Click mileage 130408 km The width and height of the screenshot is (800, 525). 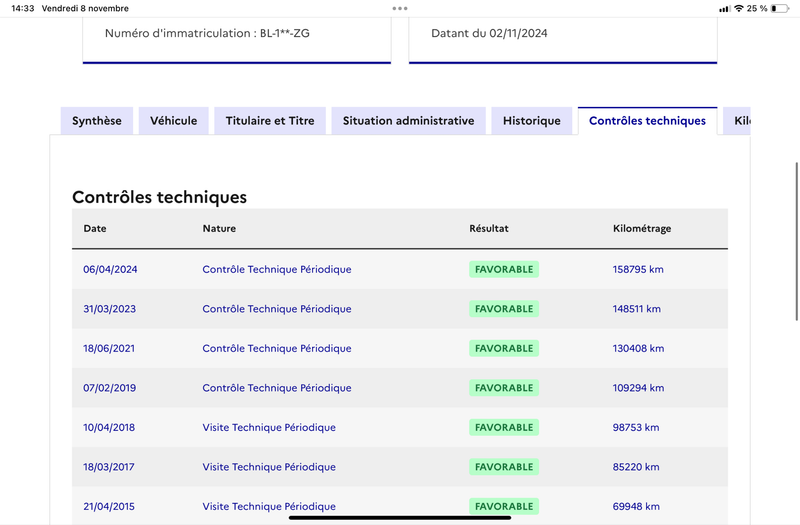click(x=638, y=348)
